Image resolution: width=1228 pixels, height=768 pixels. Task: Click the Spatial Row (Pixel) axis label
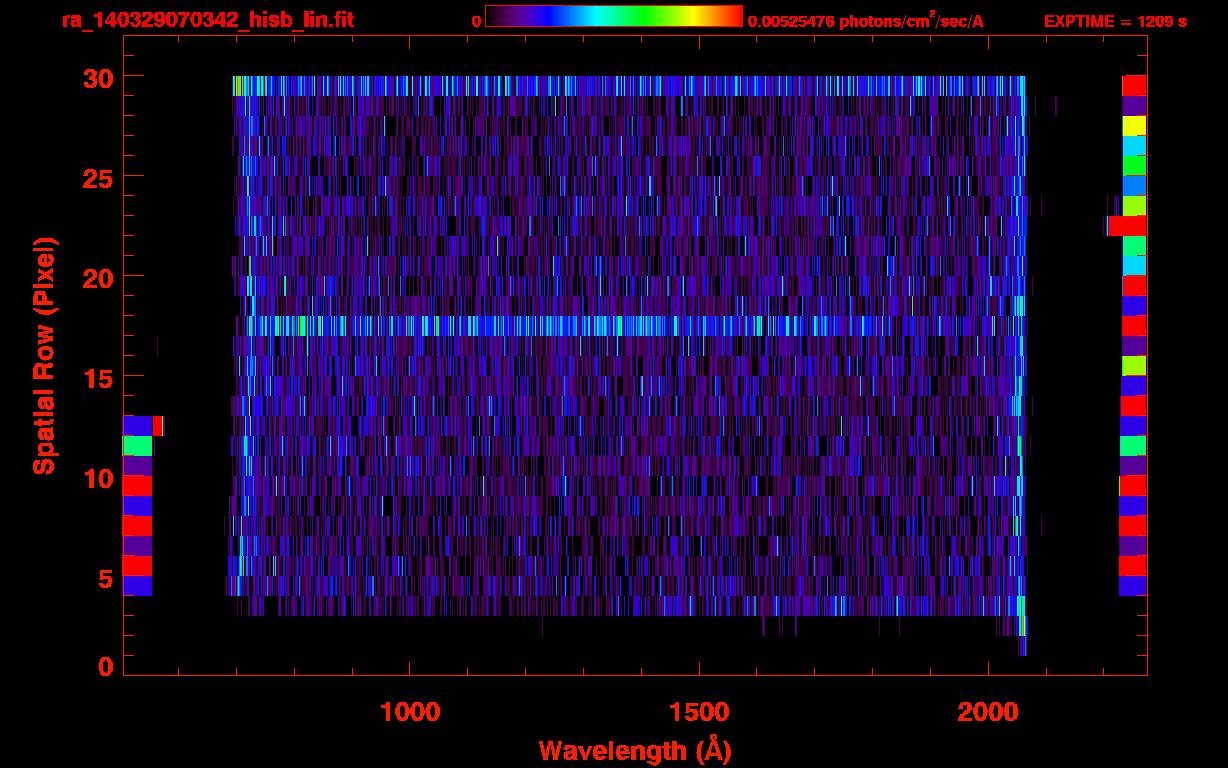44,355
